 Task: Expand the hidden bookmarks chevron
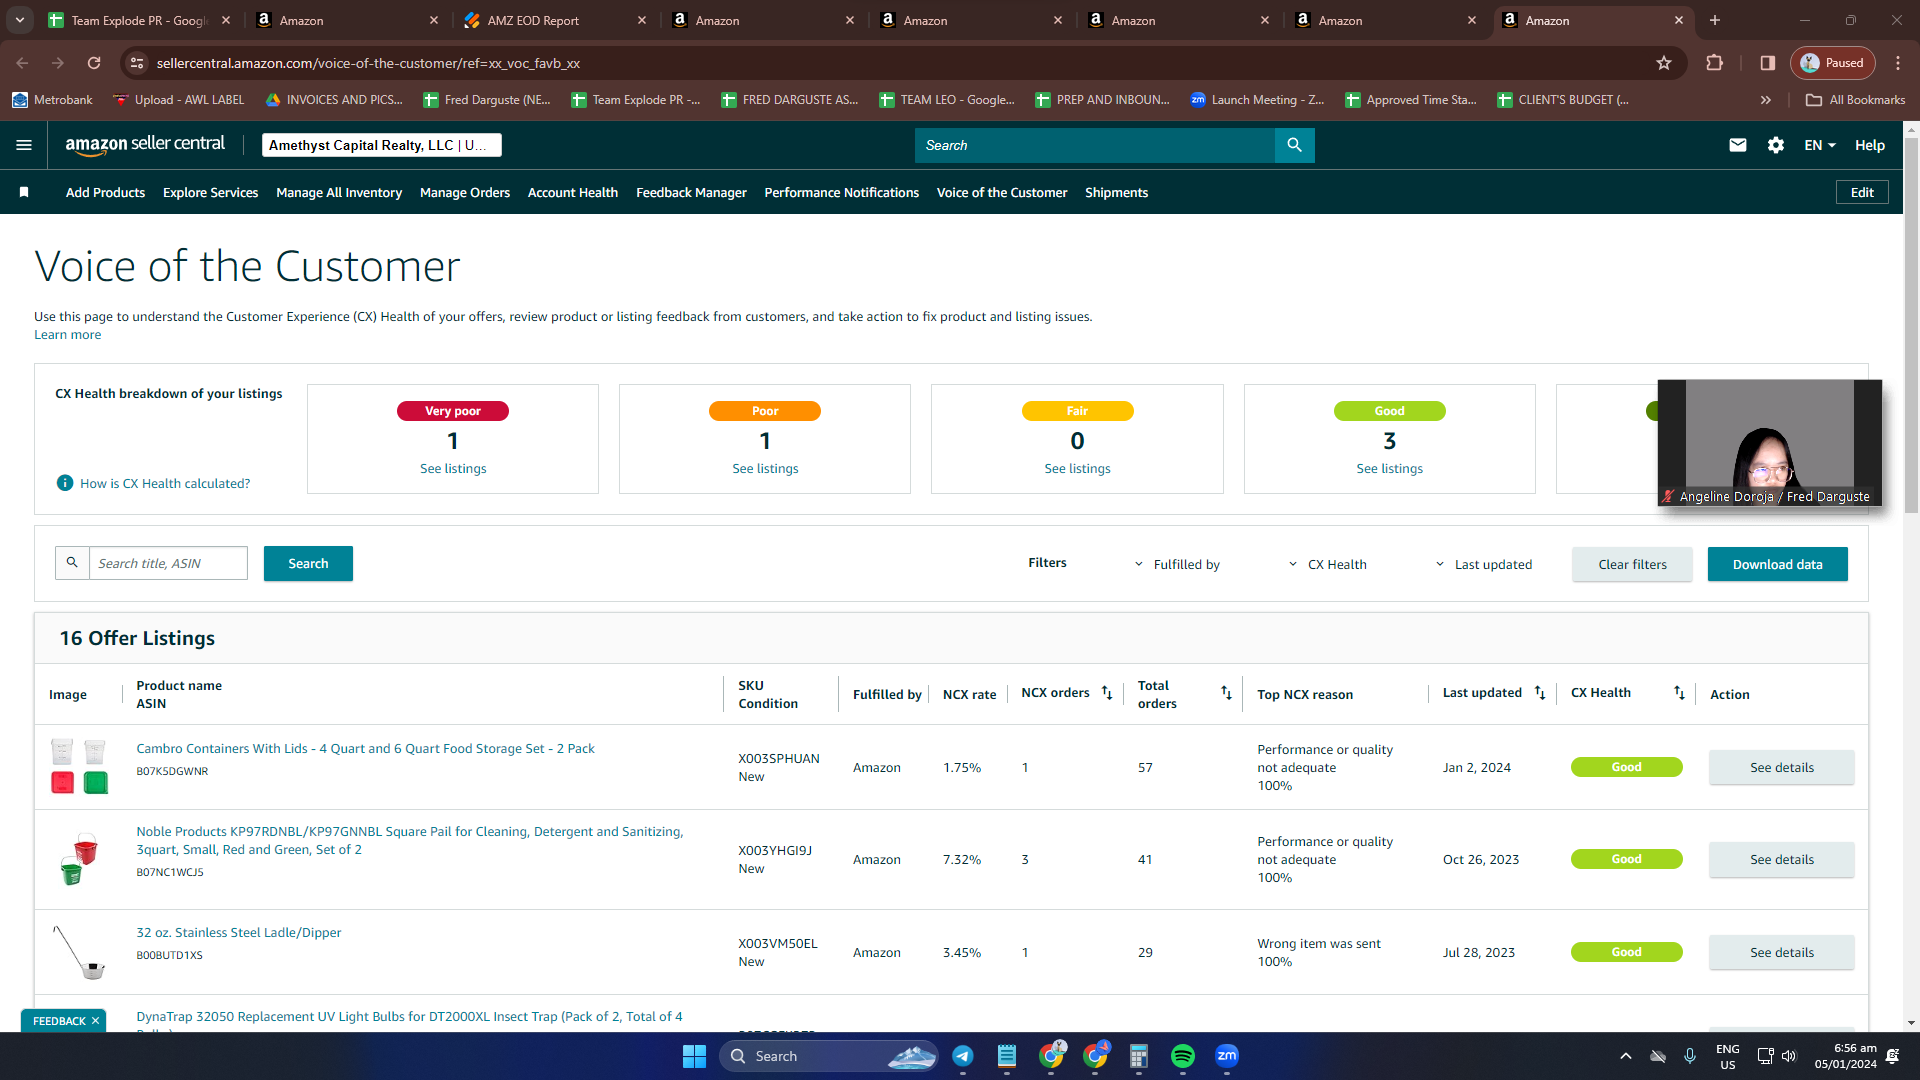point(1766,100)
